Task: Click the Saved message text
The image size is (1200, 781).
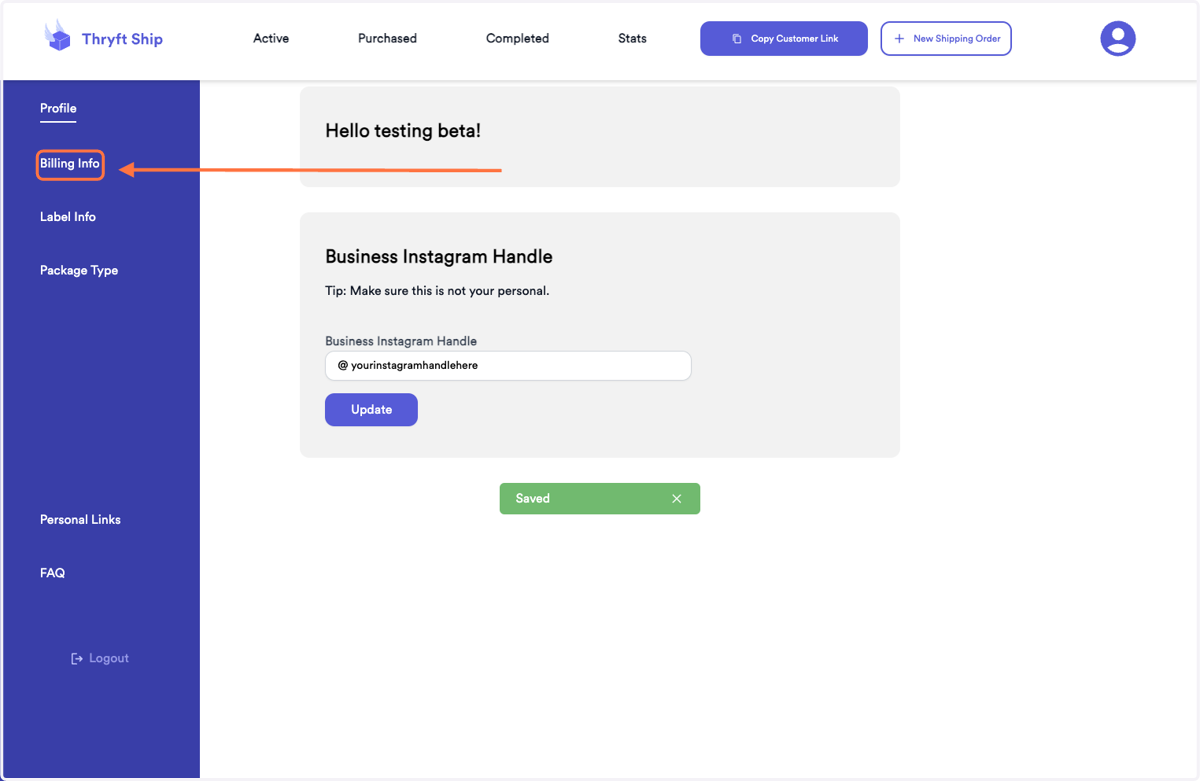Action: [x=533, y=498]
